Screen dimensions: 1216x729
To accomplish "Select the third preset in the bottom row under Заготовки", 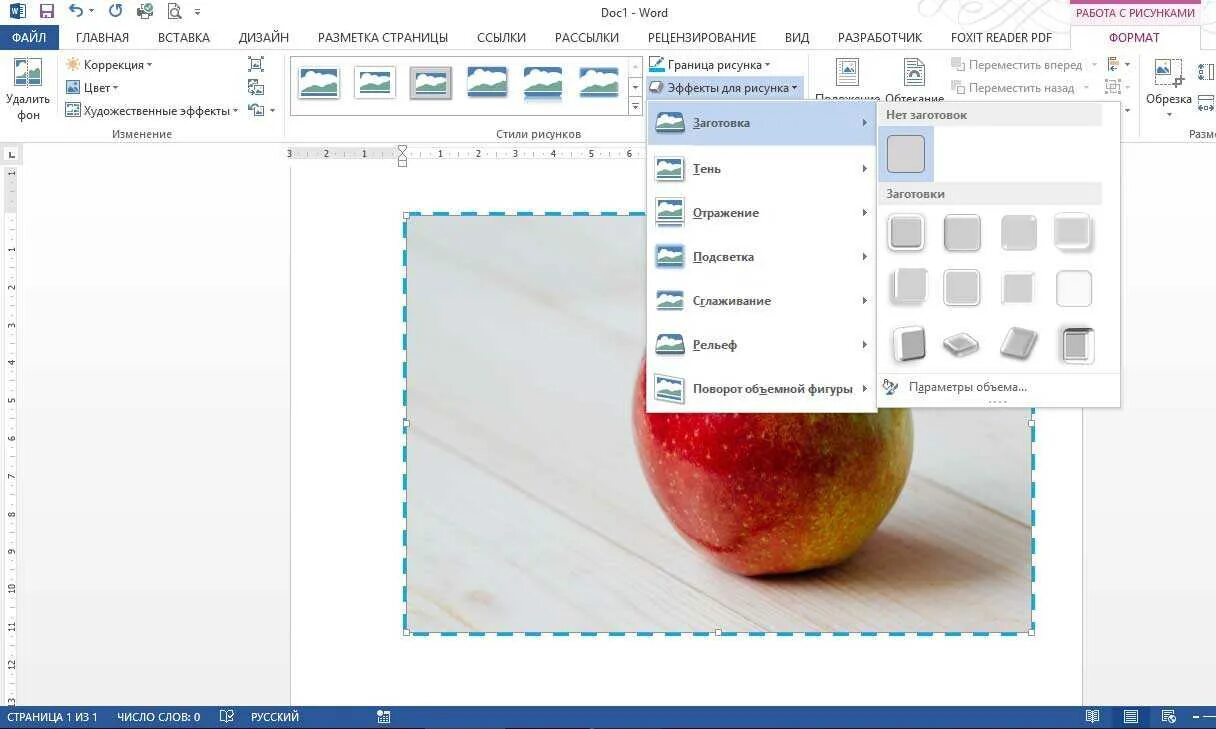I will [x=1018, y=345].
